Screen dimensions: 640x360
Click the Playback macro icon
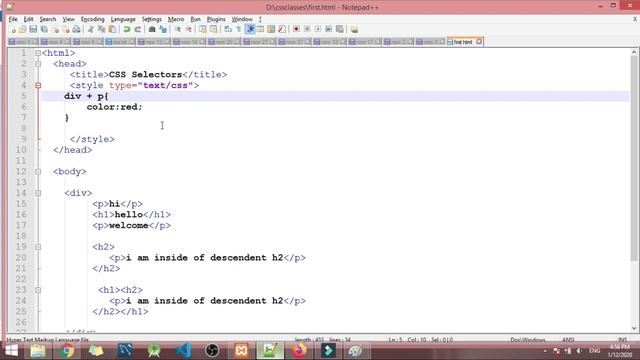318,29
